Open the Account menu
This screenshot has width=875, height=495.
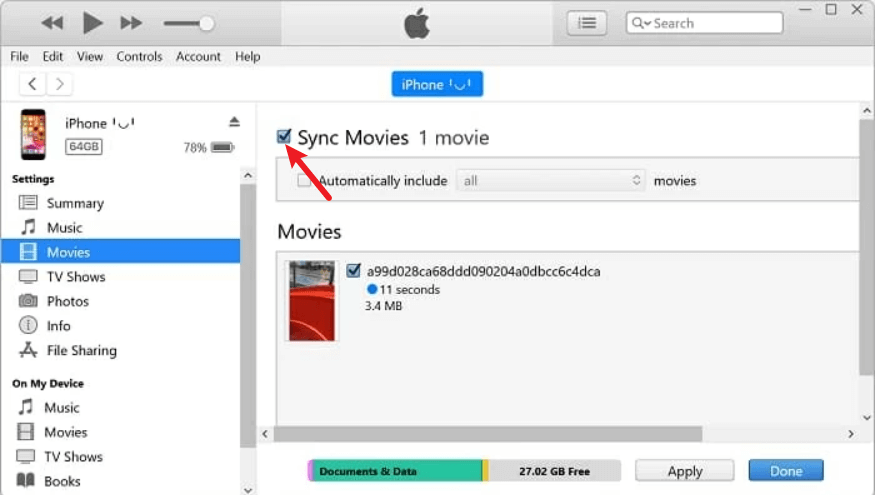(198, 56)
